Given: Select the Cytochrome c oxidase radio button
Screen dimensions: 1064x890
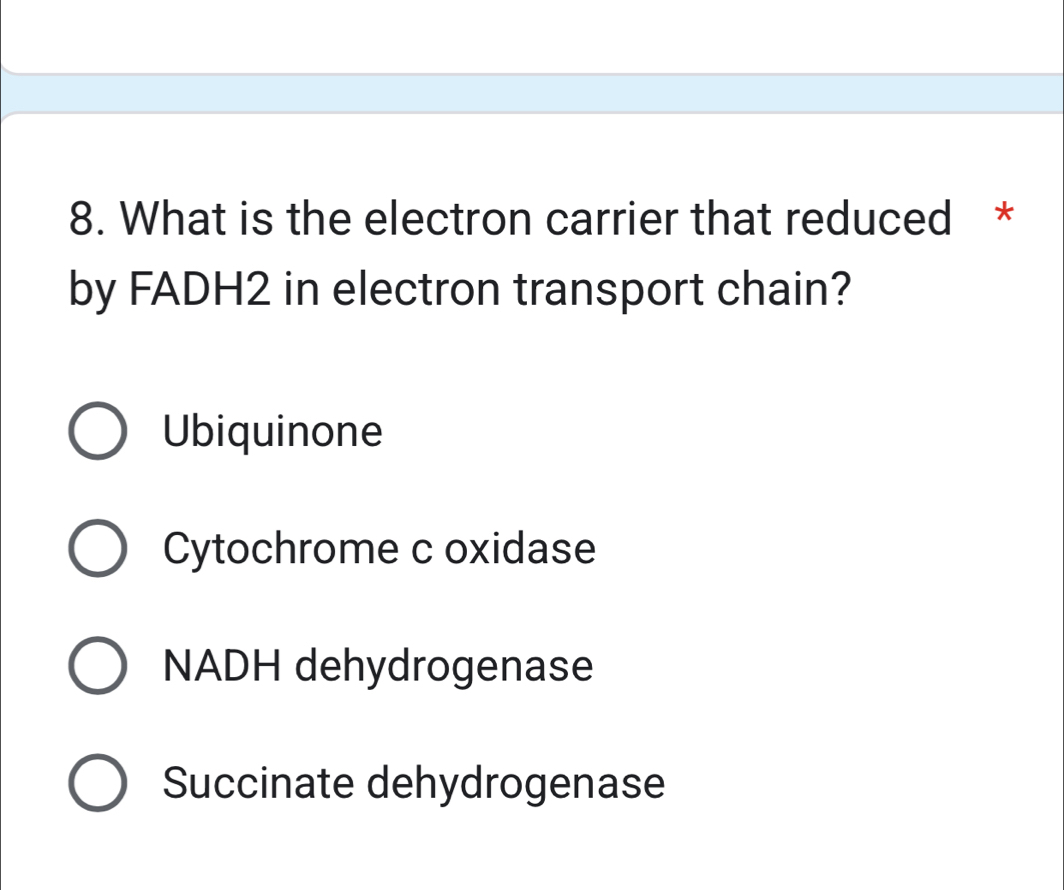Looking at the screenshot, I should pyautogui.click(x=97, y=548).
